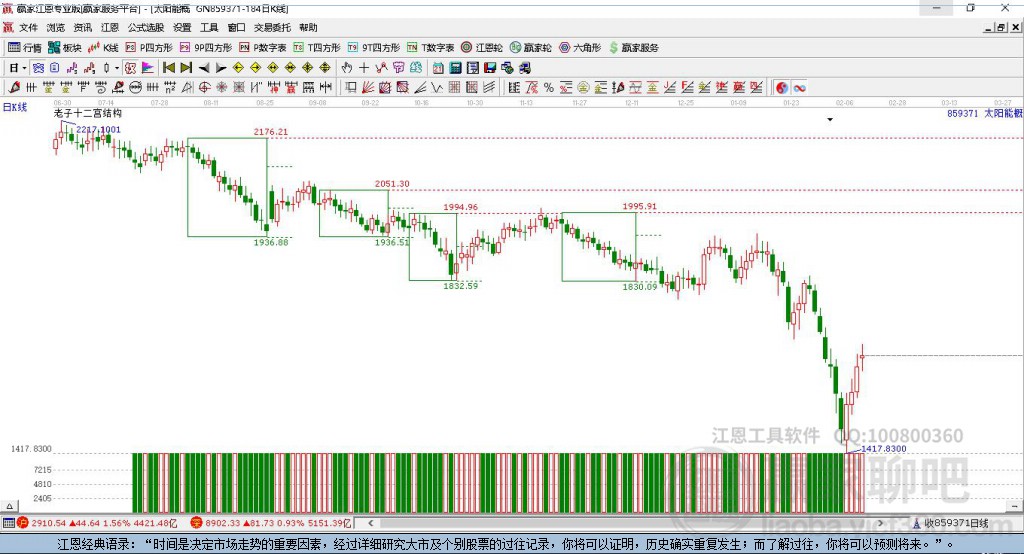Screen dimensions: 1024x554
Task: Select the crosshair cursor tool
Action: (364, 68)
